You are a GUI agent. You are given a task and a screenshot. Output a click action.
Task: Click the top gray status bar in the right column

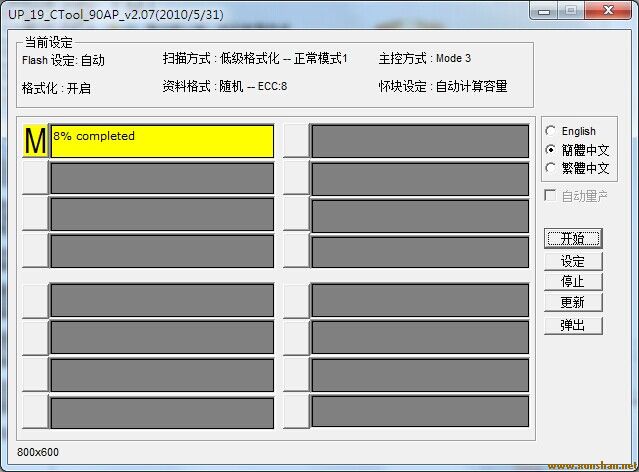click(420, 141)
